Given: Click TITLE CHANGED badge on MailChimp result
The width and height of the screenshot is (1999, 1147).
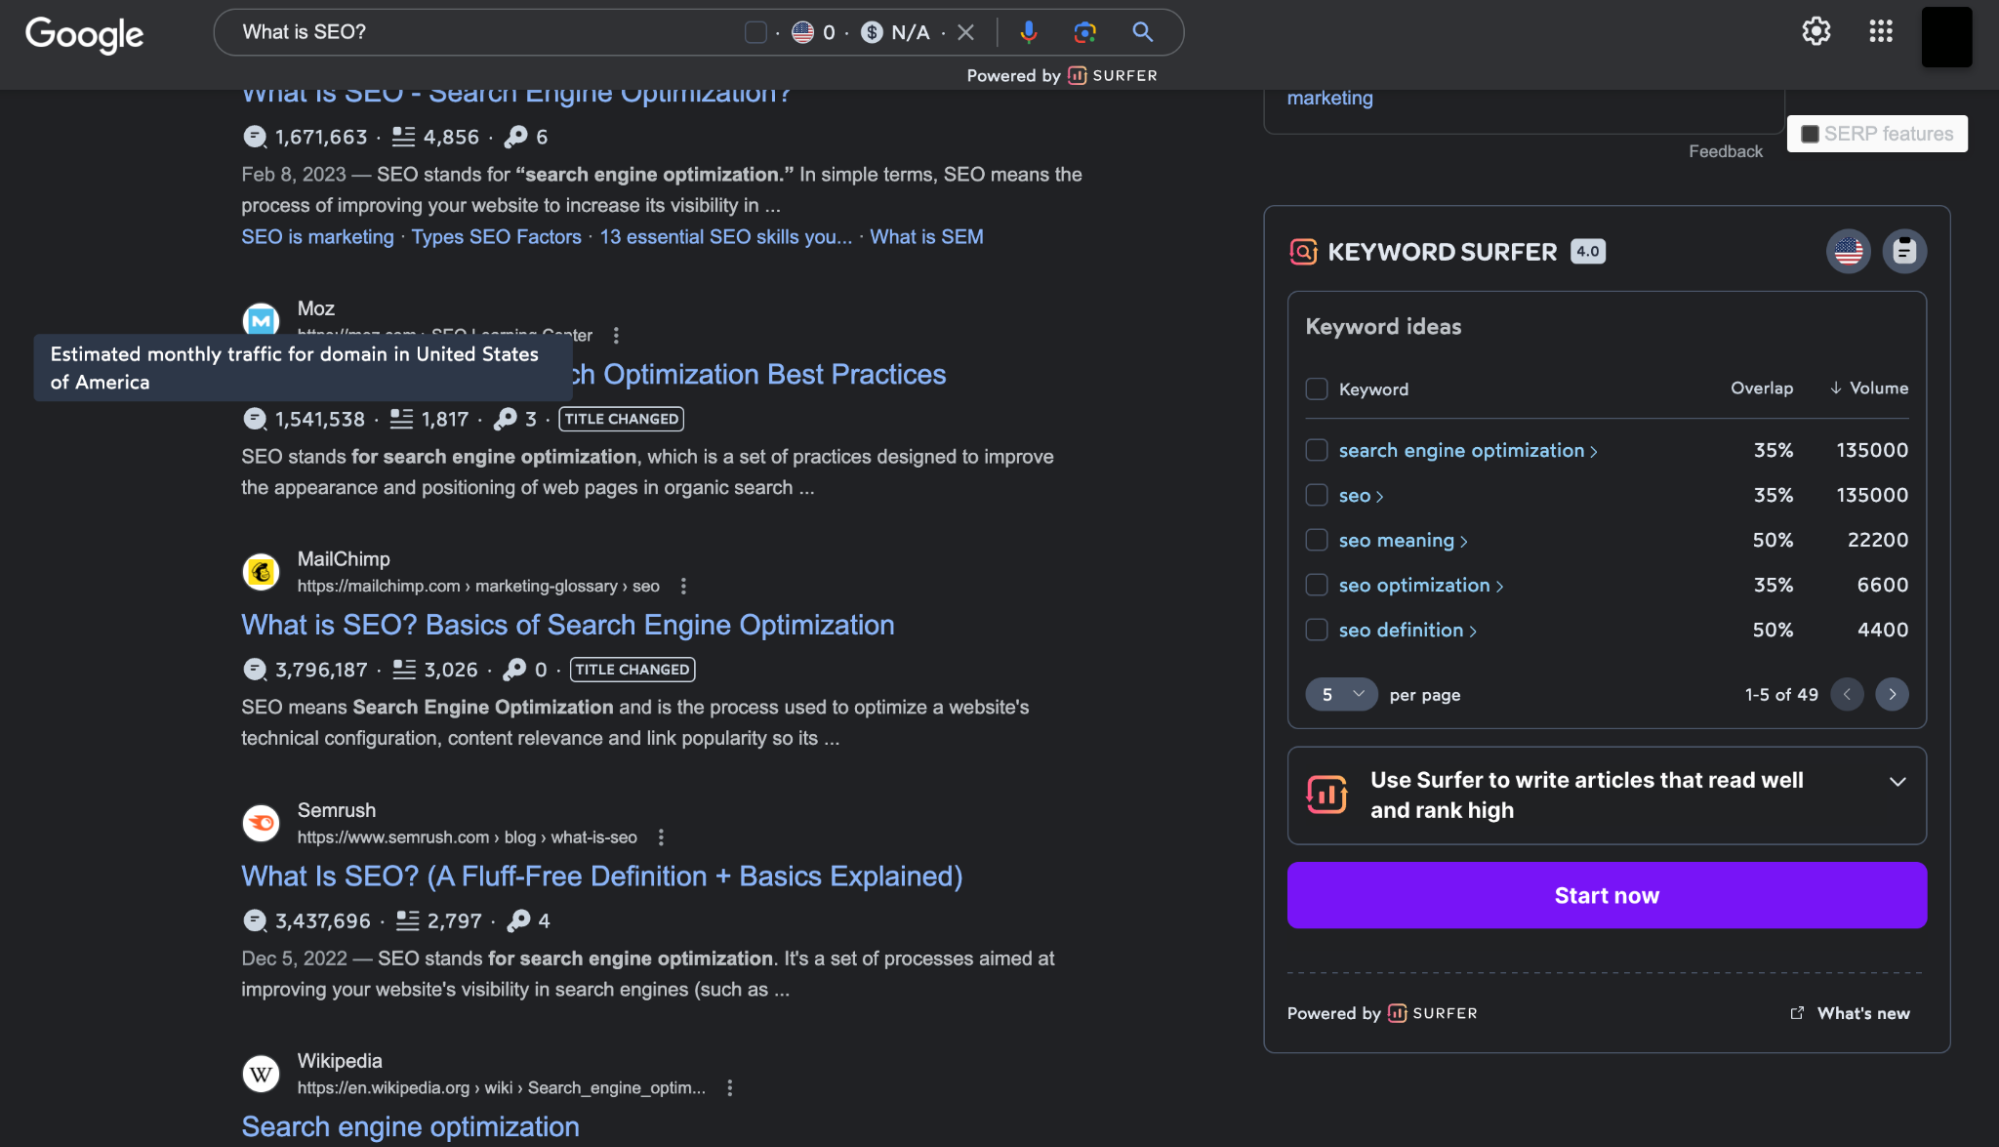Looking at the screenshot, I should 632,670.
